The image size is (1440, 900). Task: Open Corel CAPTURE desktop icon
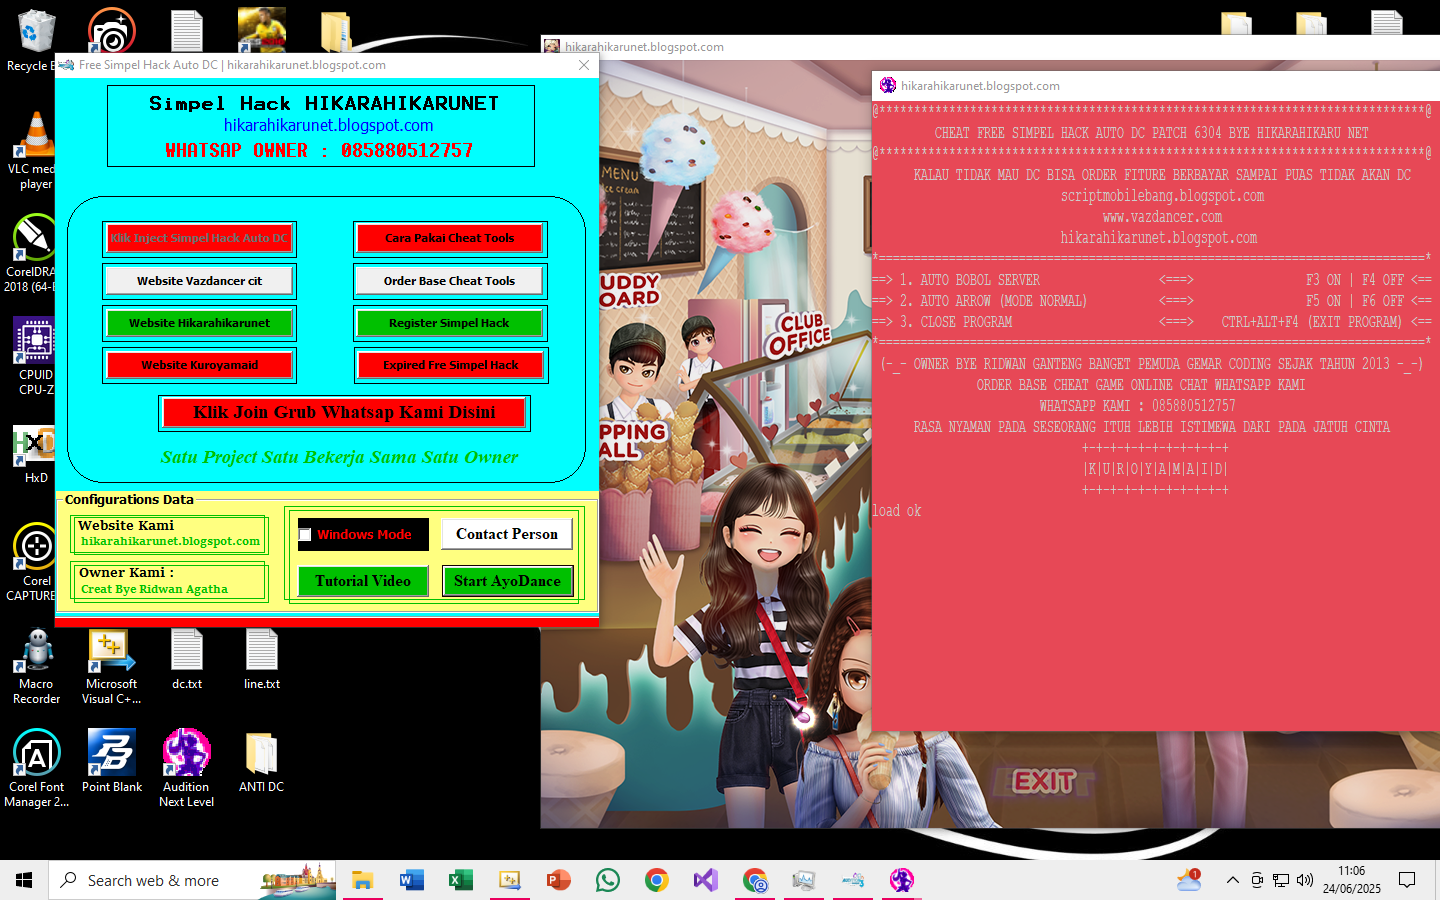[36, 562]
